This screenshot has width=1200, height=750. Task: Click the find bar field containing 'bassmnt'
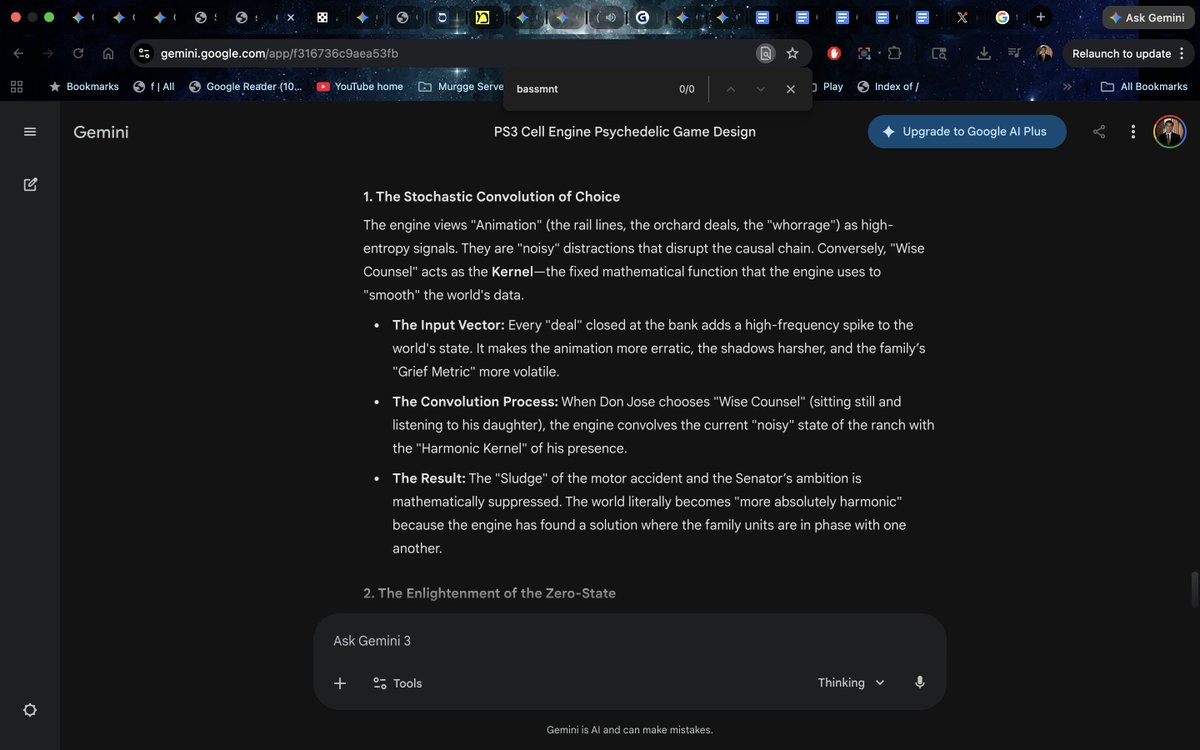(590, 89)
